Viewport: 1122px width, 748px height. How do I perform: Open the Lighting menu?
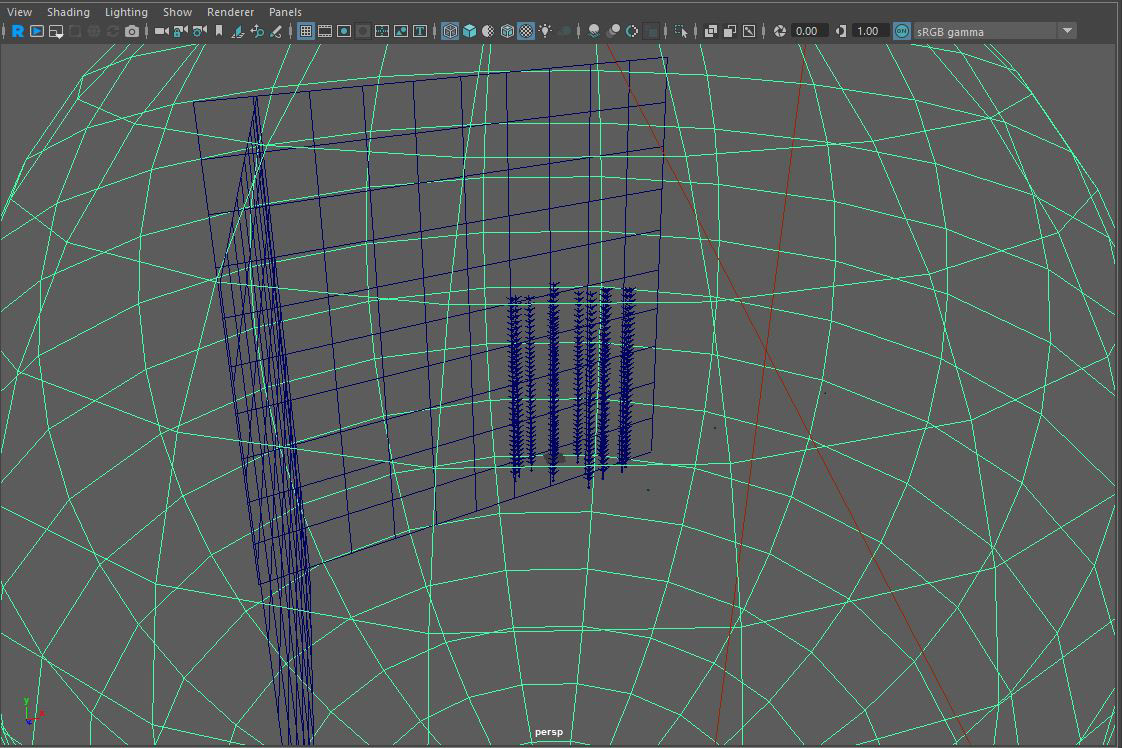(126, 11)
